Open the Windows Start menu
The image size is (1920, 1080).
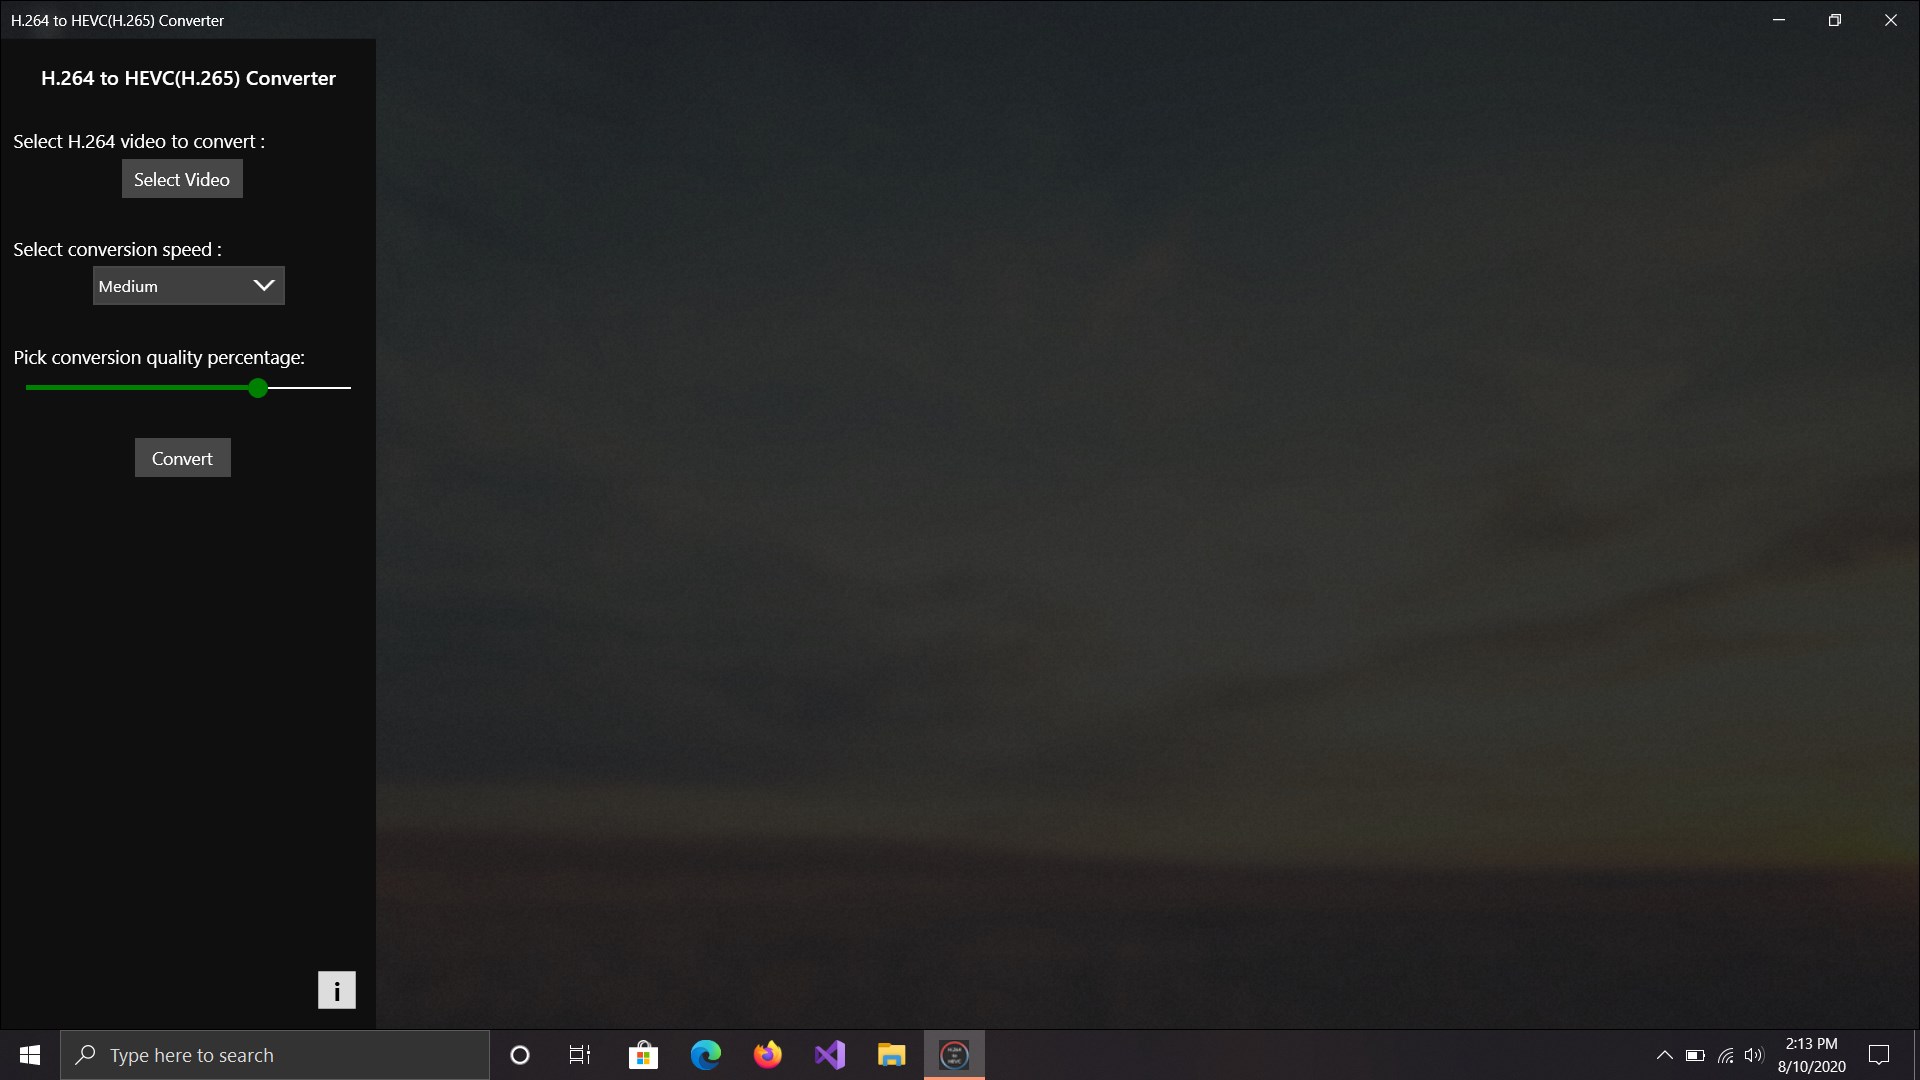(x=30, y=1055)
